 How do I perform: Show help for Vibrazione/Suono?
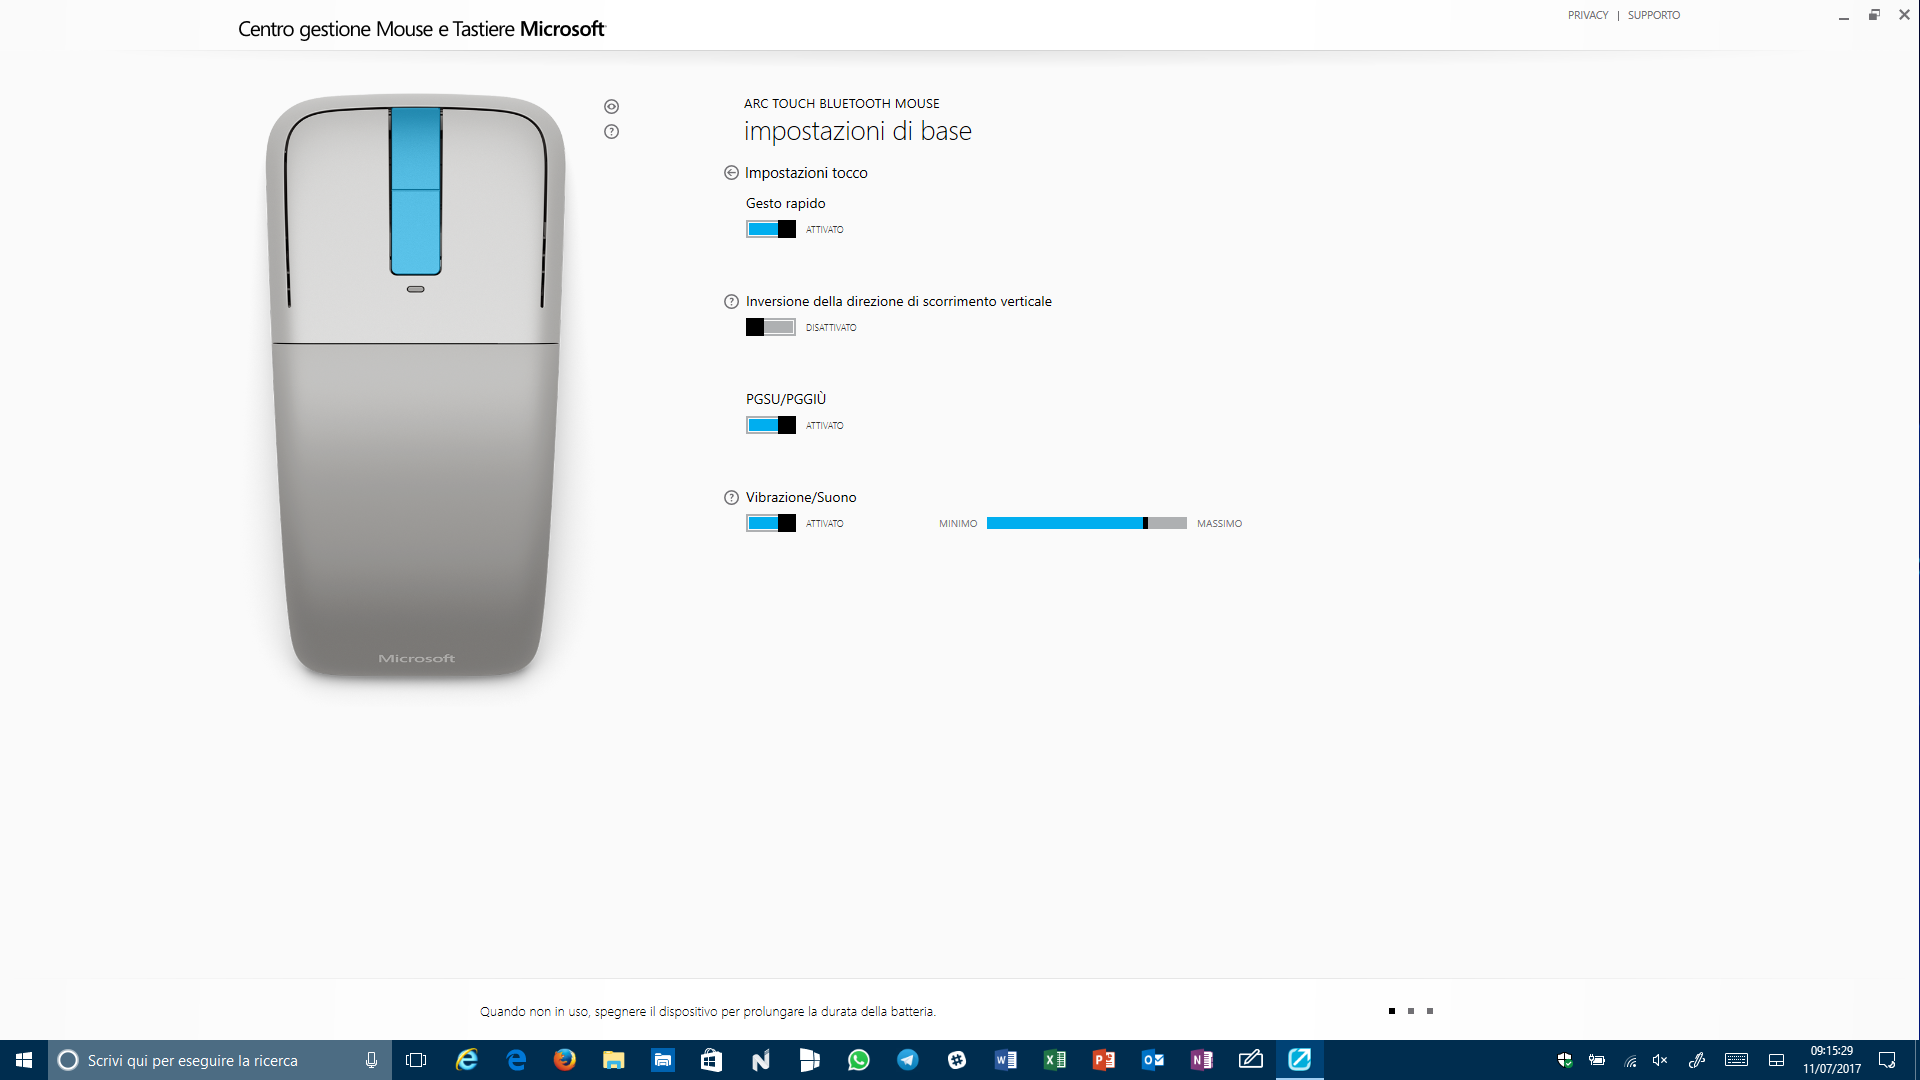click(x=731, y=498)
